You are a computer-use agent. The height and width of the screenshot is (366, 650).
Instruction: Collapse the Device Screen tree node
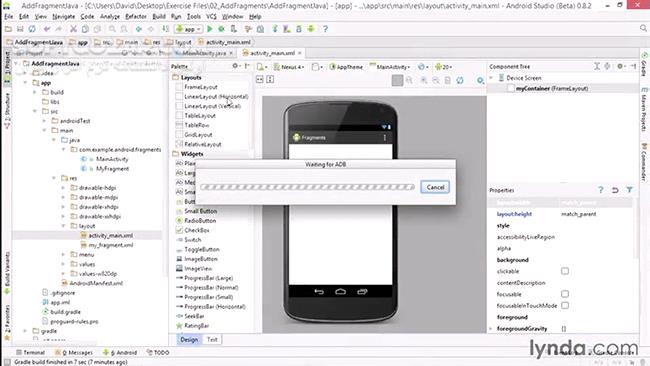pyautogui.click(x=492, y=78)
